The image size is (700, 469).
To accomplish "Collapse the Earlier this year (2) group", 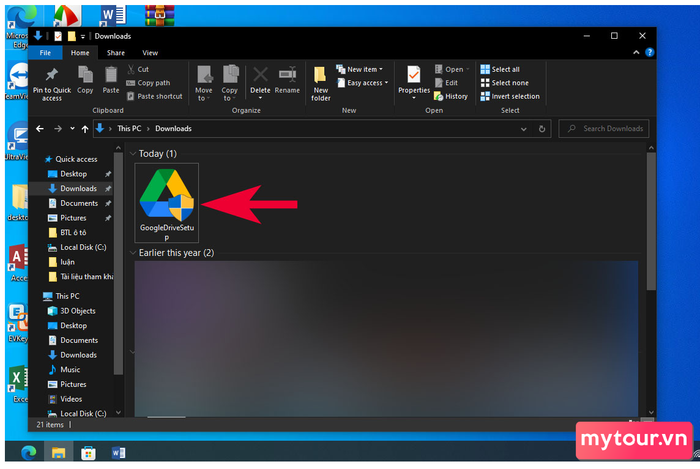I will [x=133, y=253].
